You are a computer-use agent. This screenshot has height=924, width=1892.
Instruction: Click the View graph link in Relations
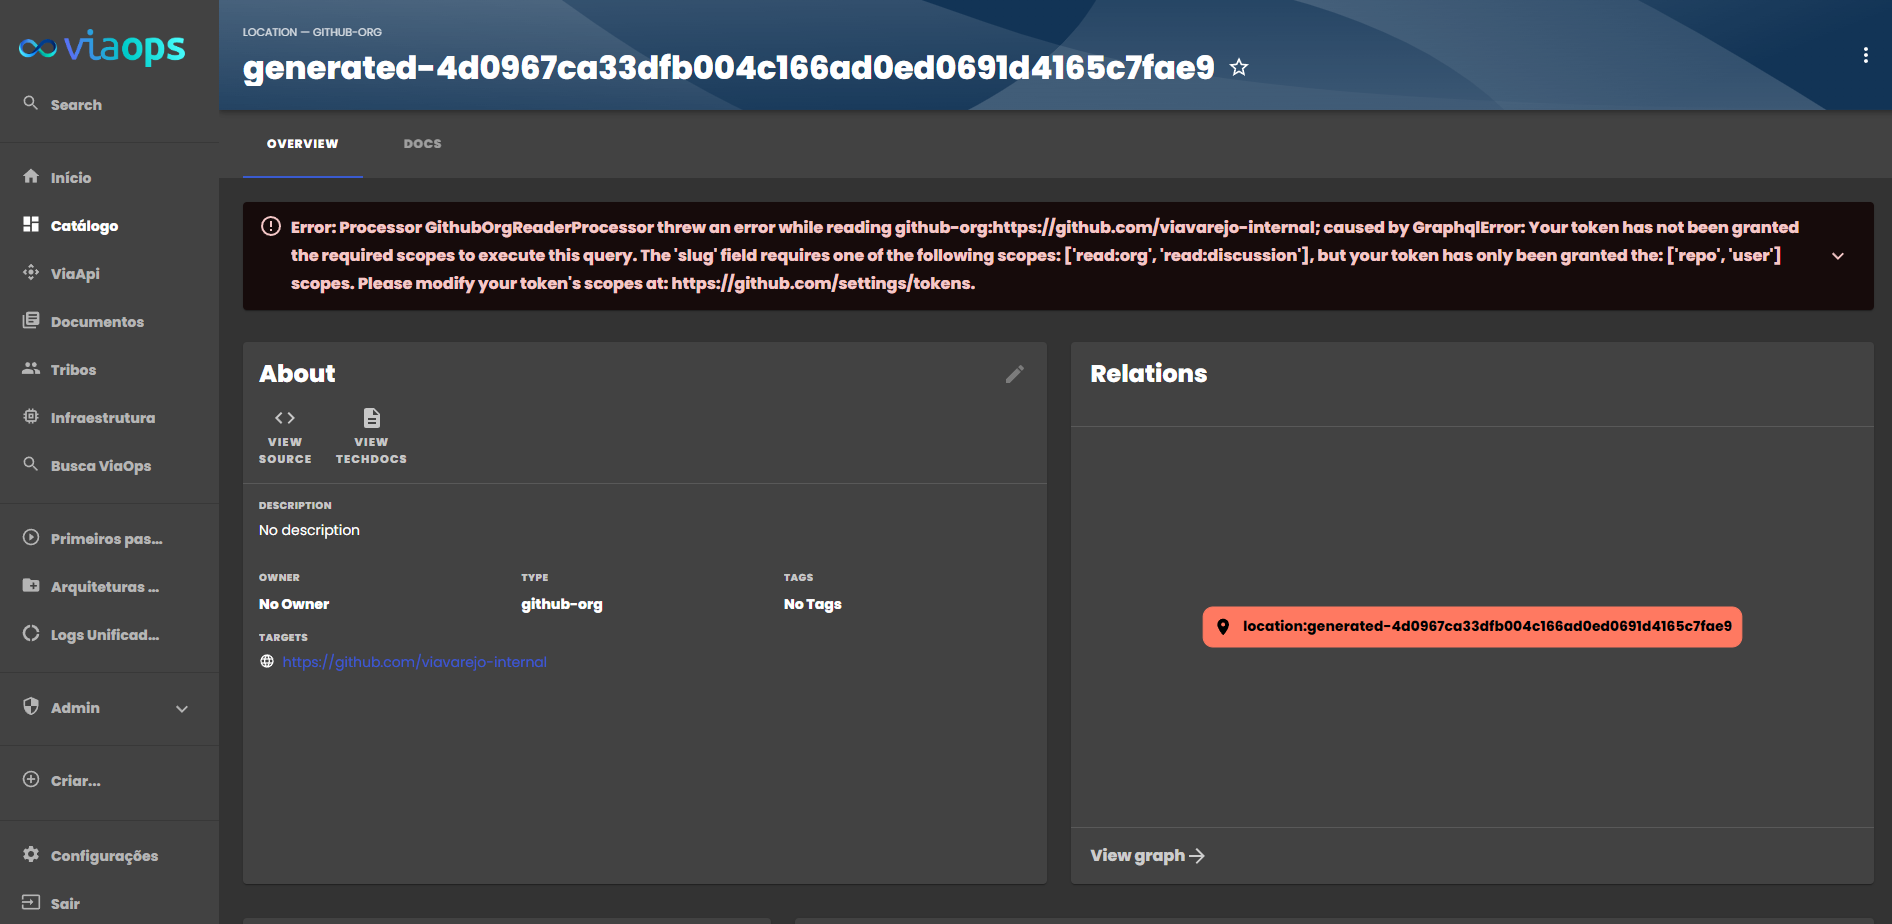[1147, 855]
